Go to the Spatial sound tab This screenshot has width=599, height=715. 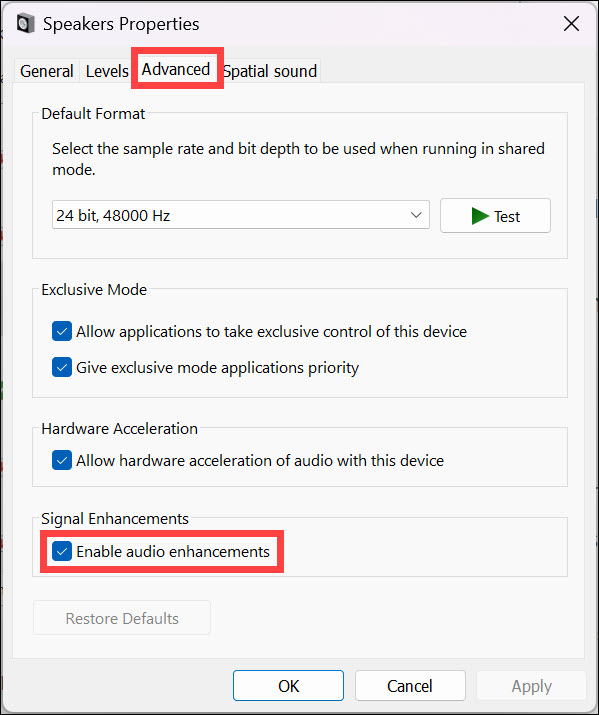pyautogui.click(x=270, y=71)
